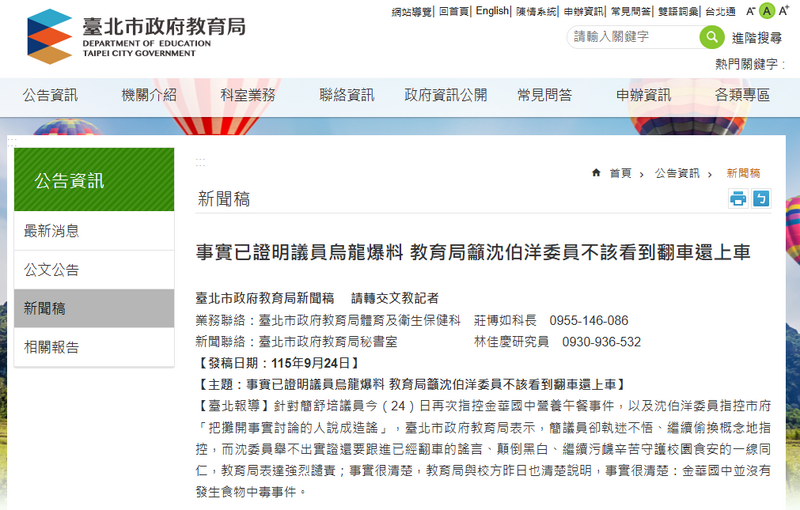Open the 公告資訊 main navigation menu
The width and height of the screenshot is (800, 510).
(x=50, y=95)
